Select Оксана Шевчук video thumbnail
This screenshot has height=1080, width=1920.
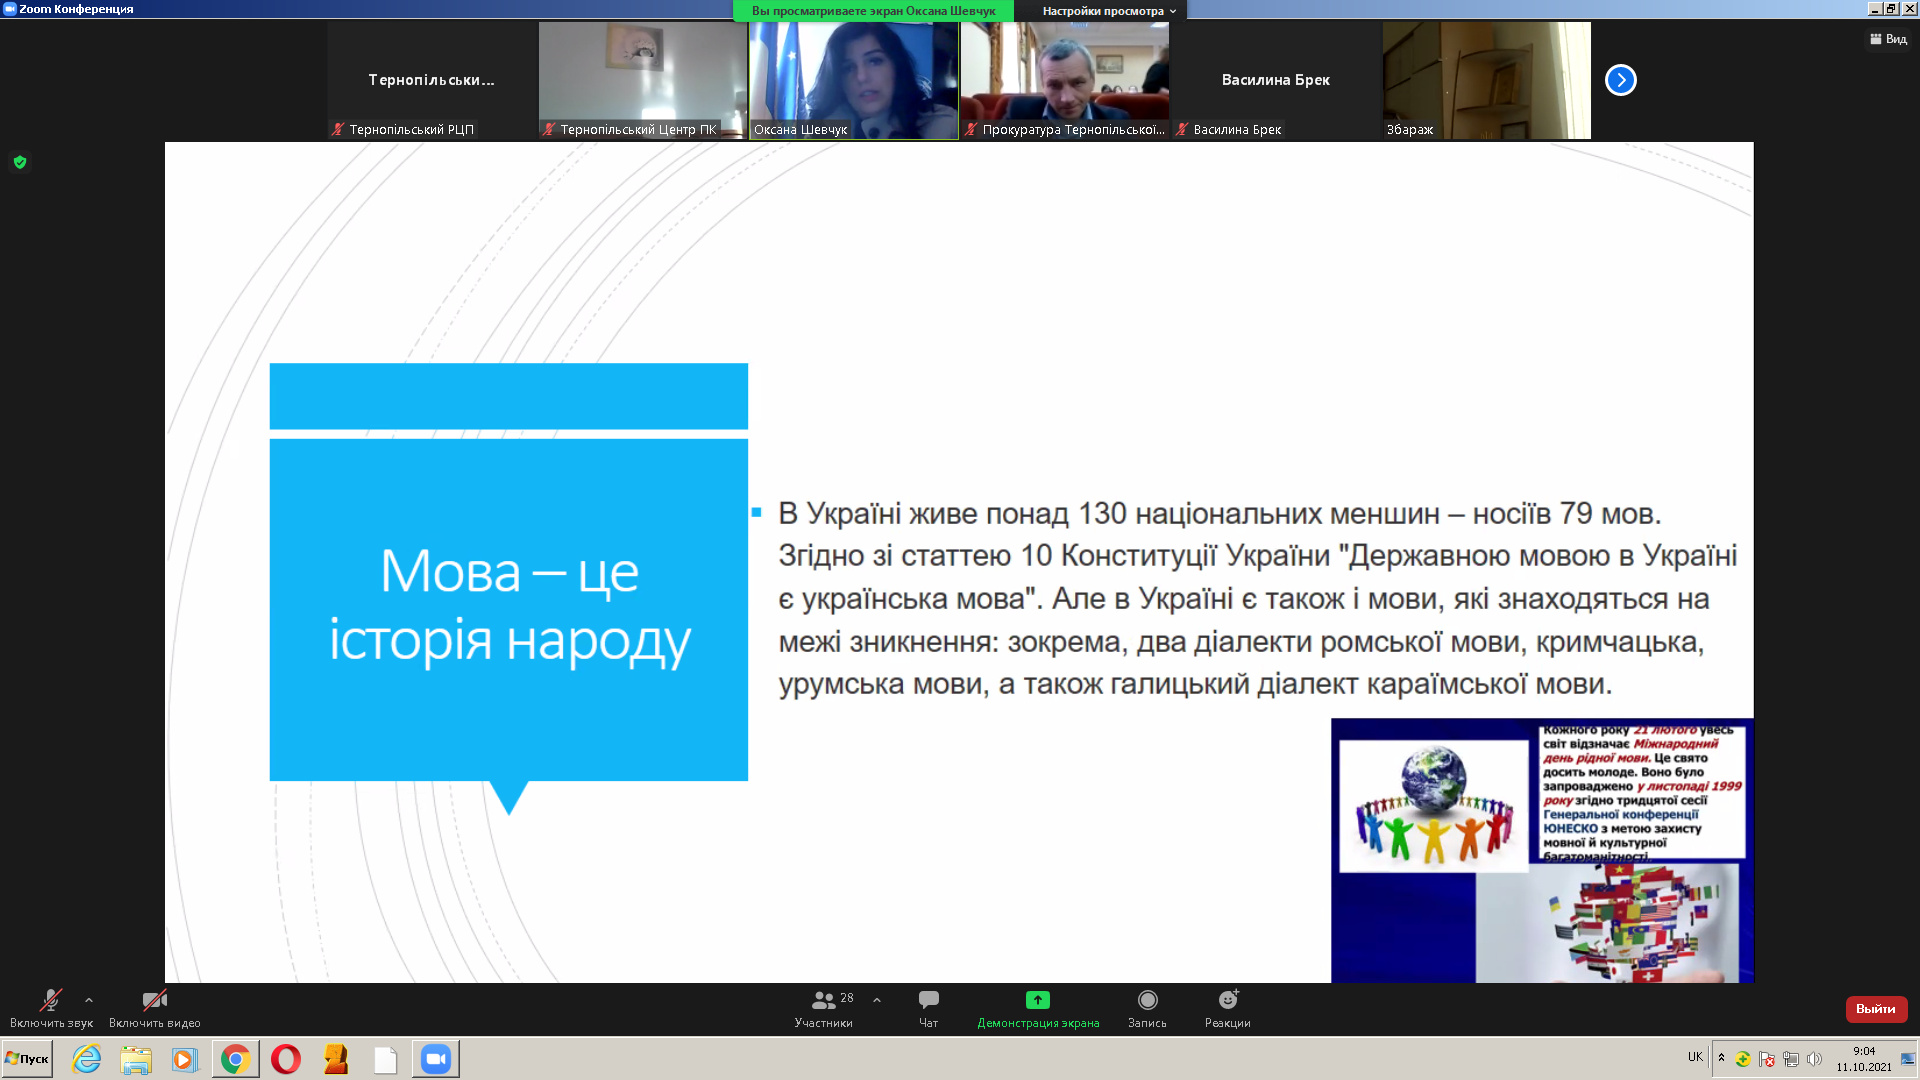tap(853, 80)
